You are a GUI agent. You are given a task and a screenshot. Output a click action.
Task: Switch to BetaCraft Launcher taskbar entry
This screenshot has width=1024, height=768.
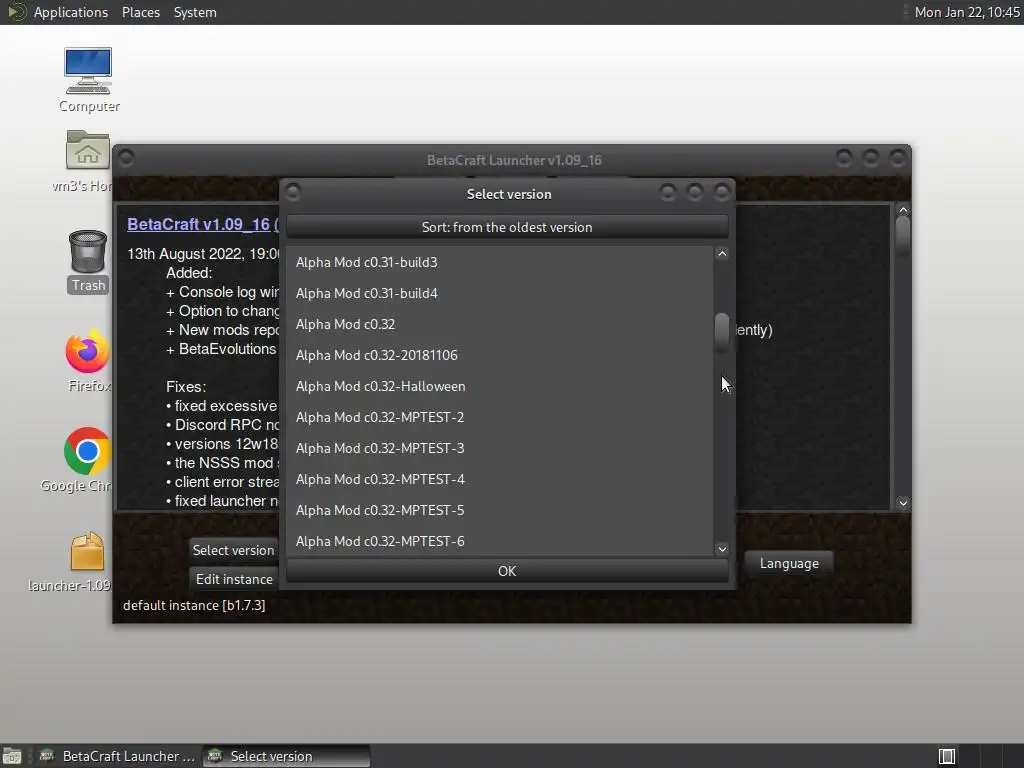click(x=118, y=756)
